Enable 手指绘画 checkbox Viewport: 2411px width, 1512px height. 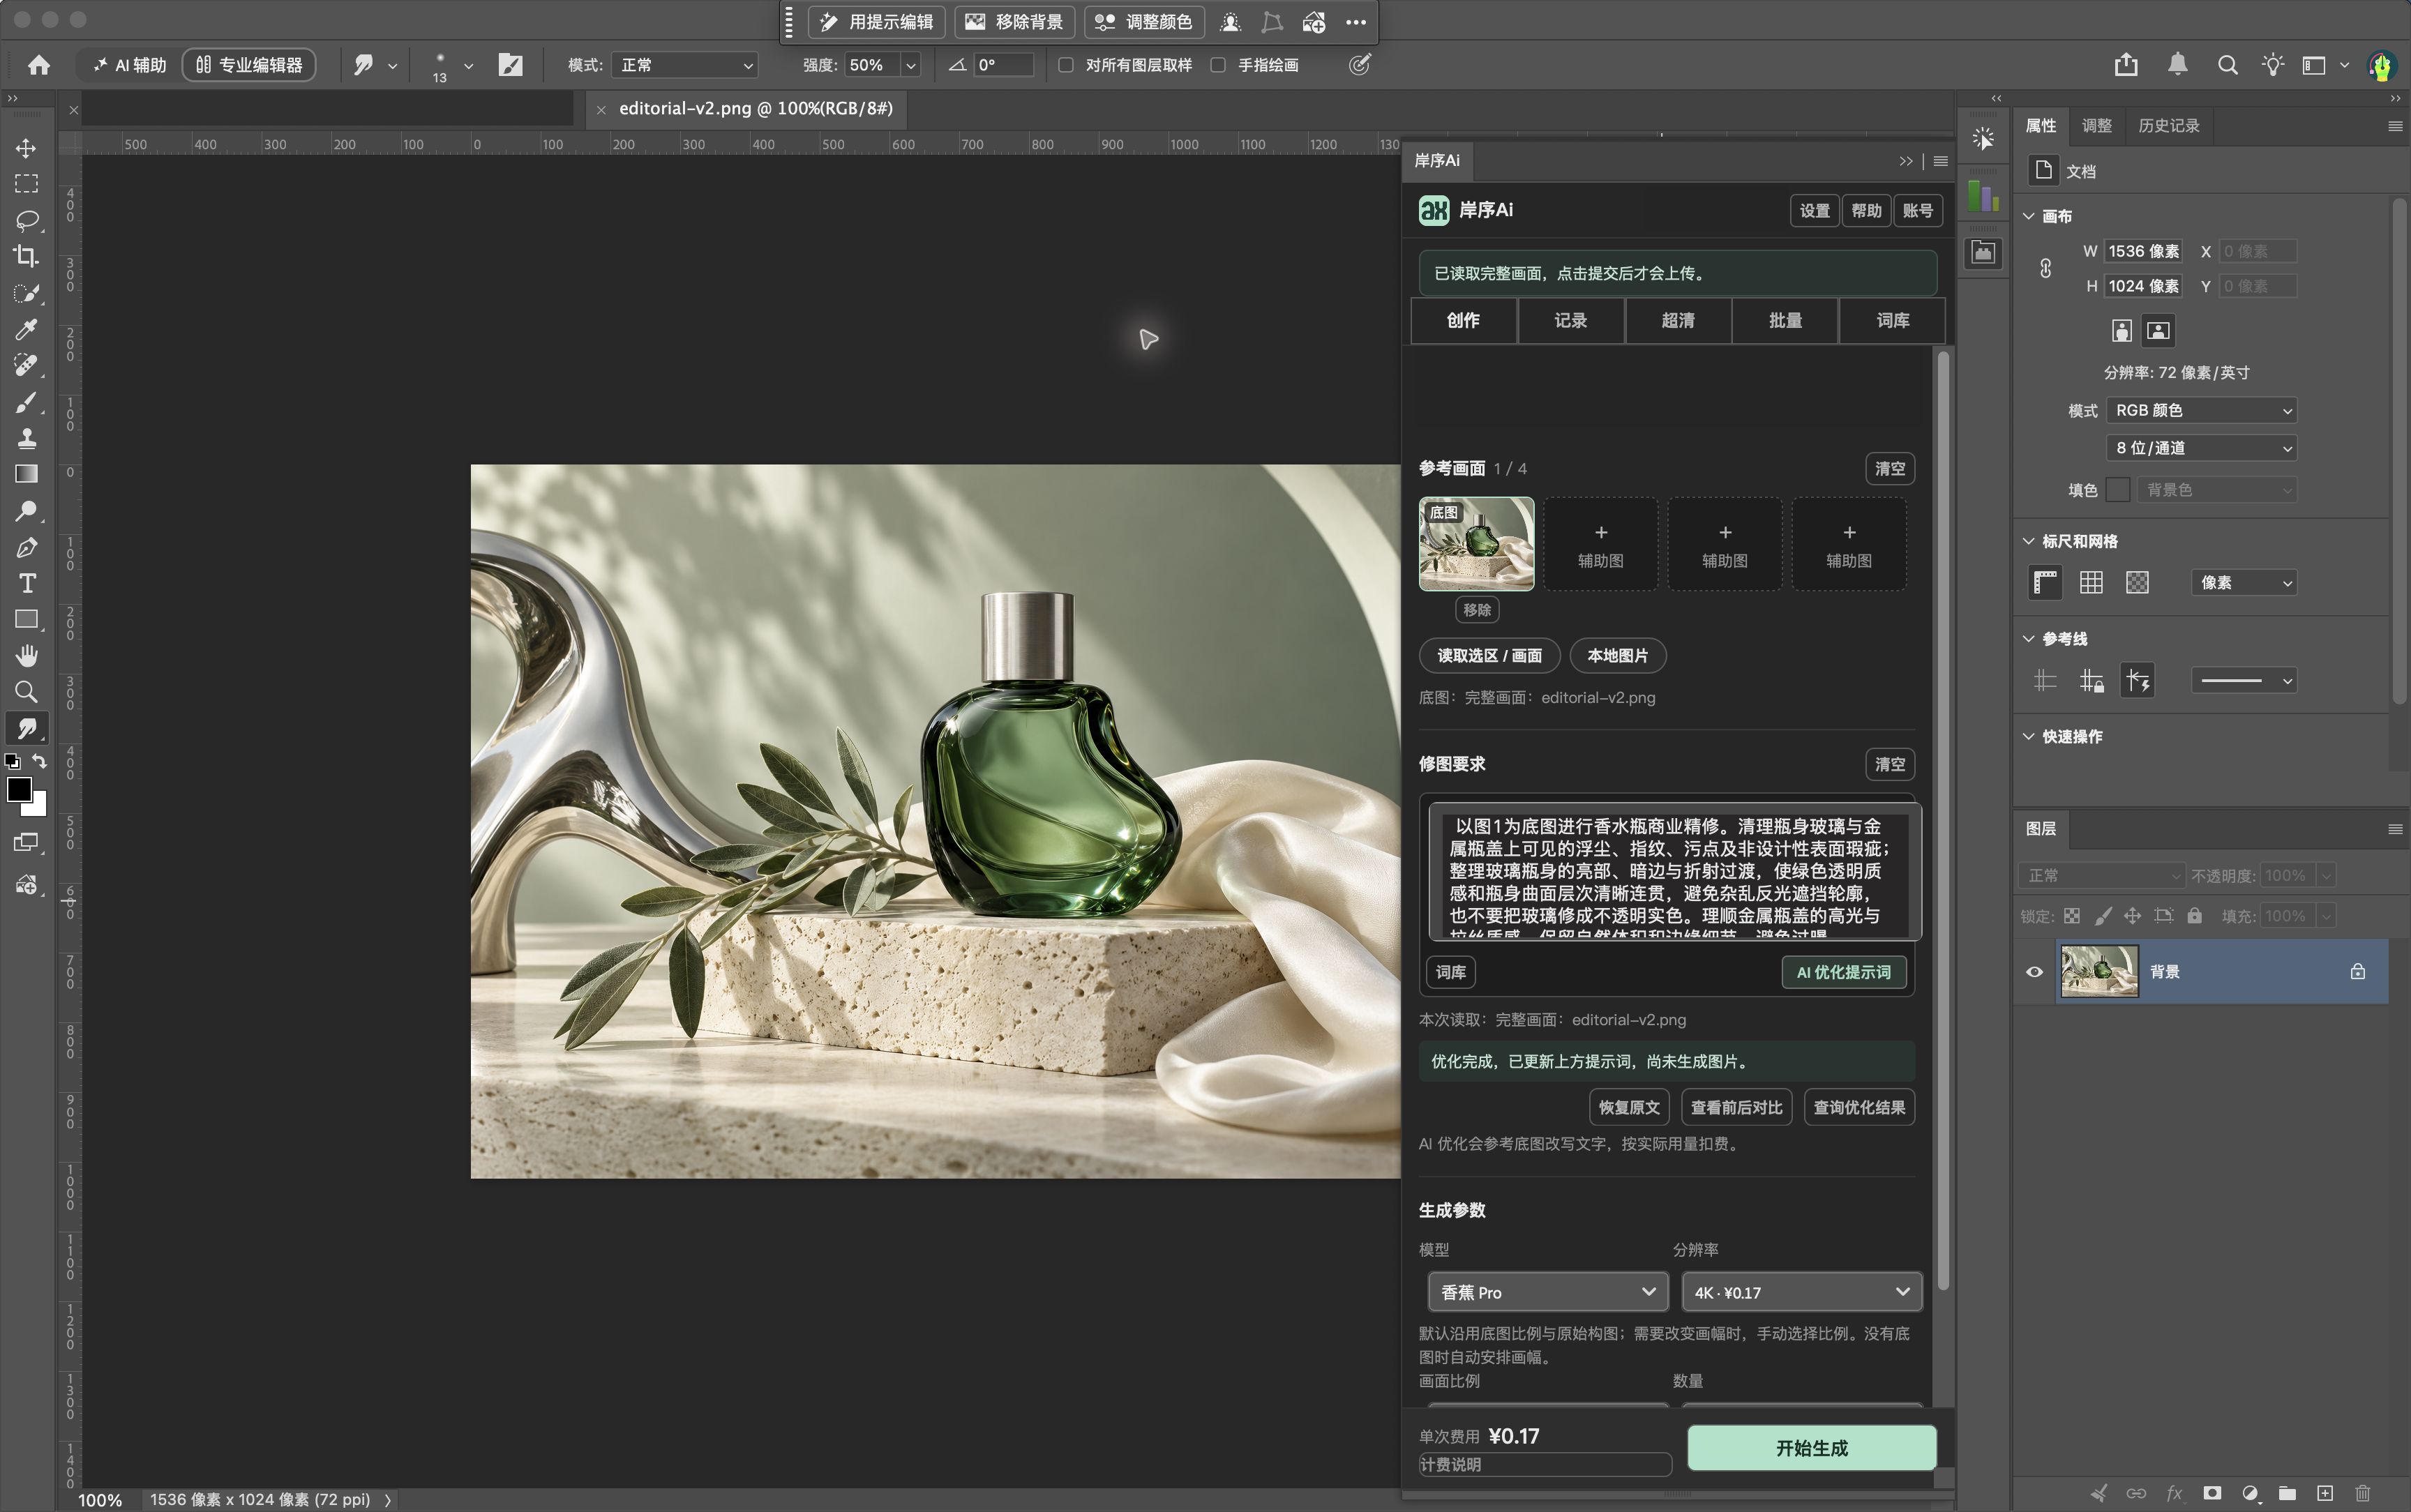(1218, 65)
